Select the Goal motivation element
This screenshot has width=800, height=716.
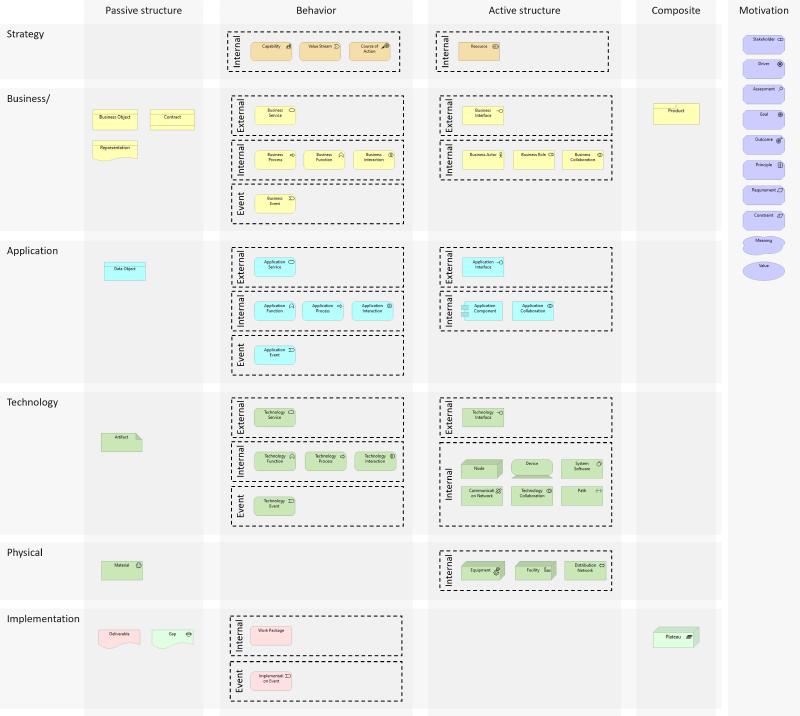[764, 119]
